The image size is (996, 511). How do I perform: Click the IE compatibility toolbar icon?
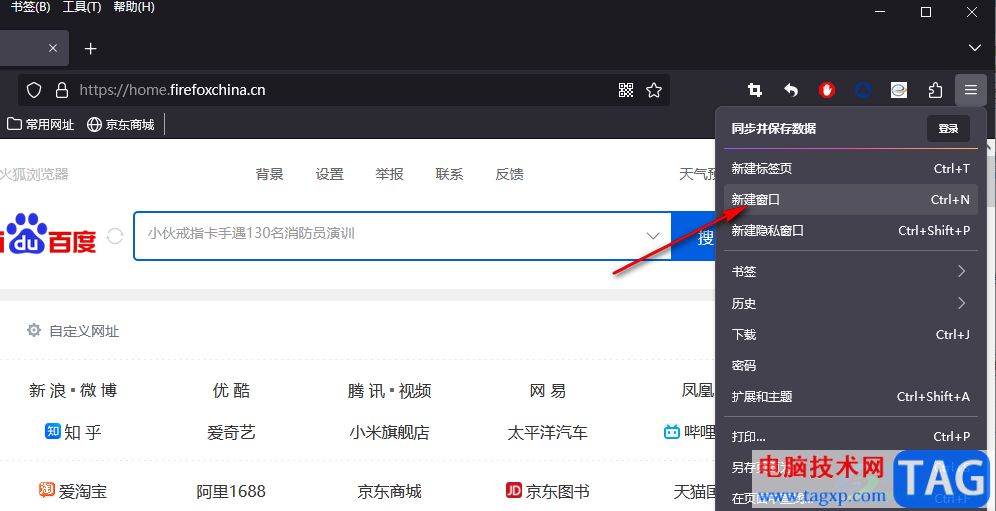click(x=899, y=90)
